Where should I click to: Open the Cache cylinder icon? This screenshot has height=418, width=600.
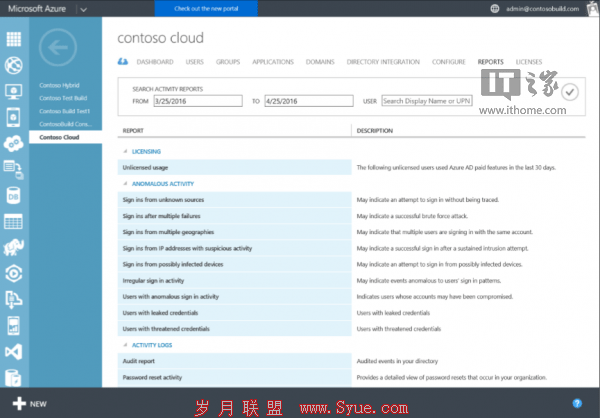(13, 378)
